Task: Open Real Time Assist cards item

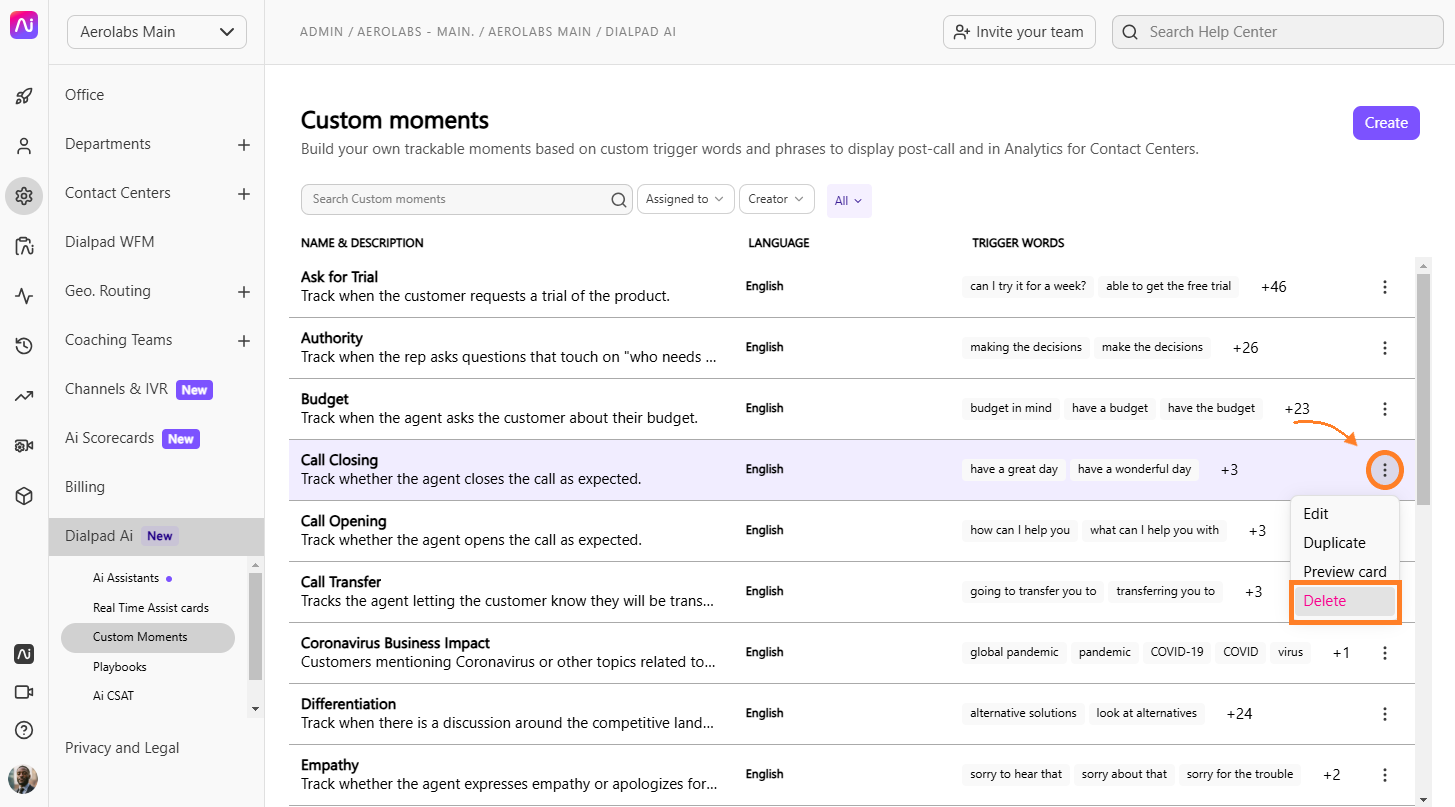Action: (x=151, y=608)
